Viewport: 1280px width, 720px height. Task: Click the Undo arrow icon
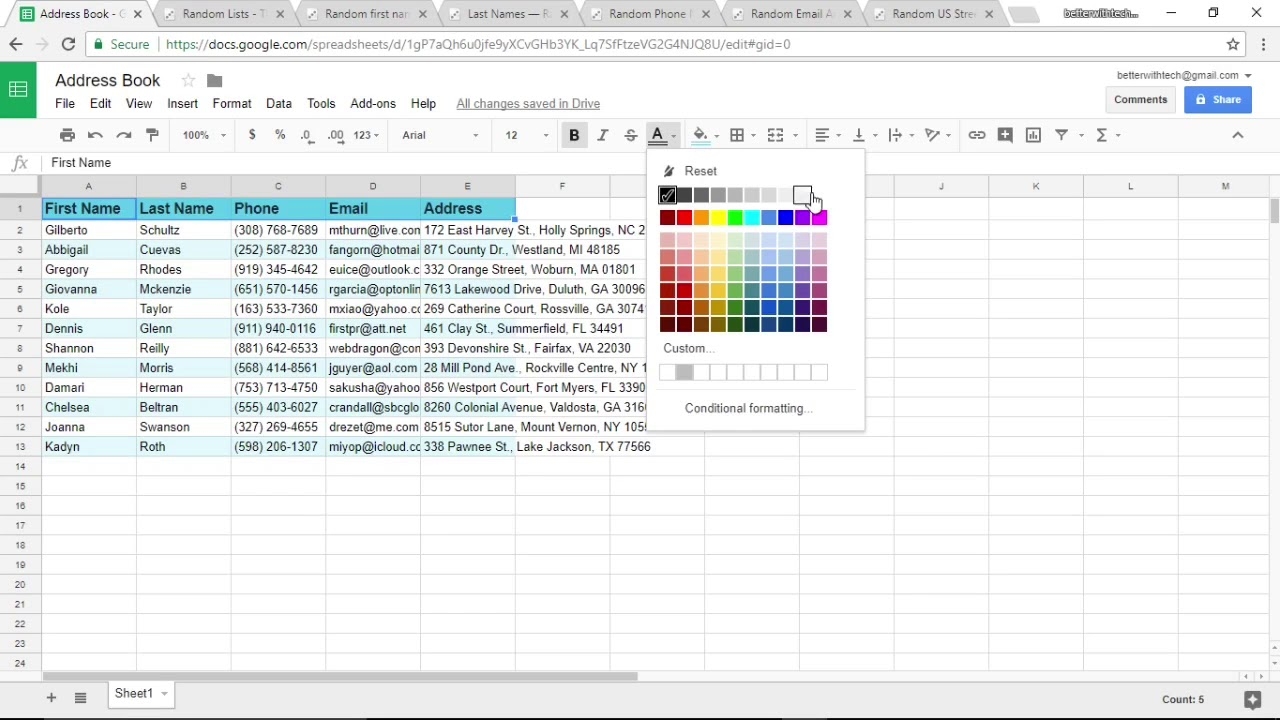pyautogui.click(x=95, y=135)
